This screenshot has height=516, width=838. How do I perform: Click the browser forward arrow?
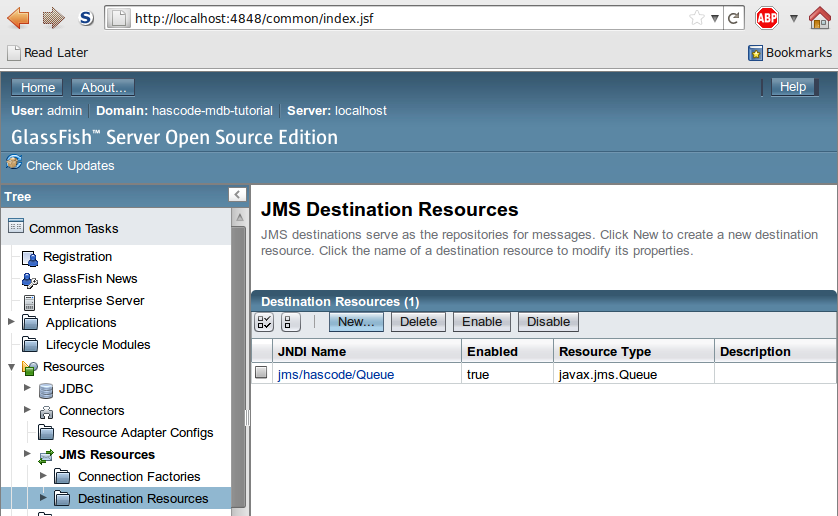click(53, 18)
